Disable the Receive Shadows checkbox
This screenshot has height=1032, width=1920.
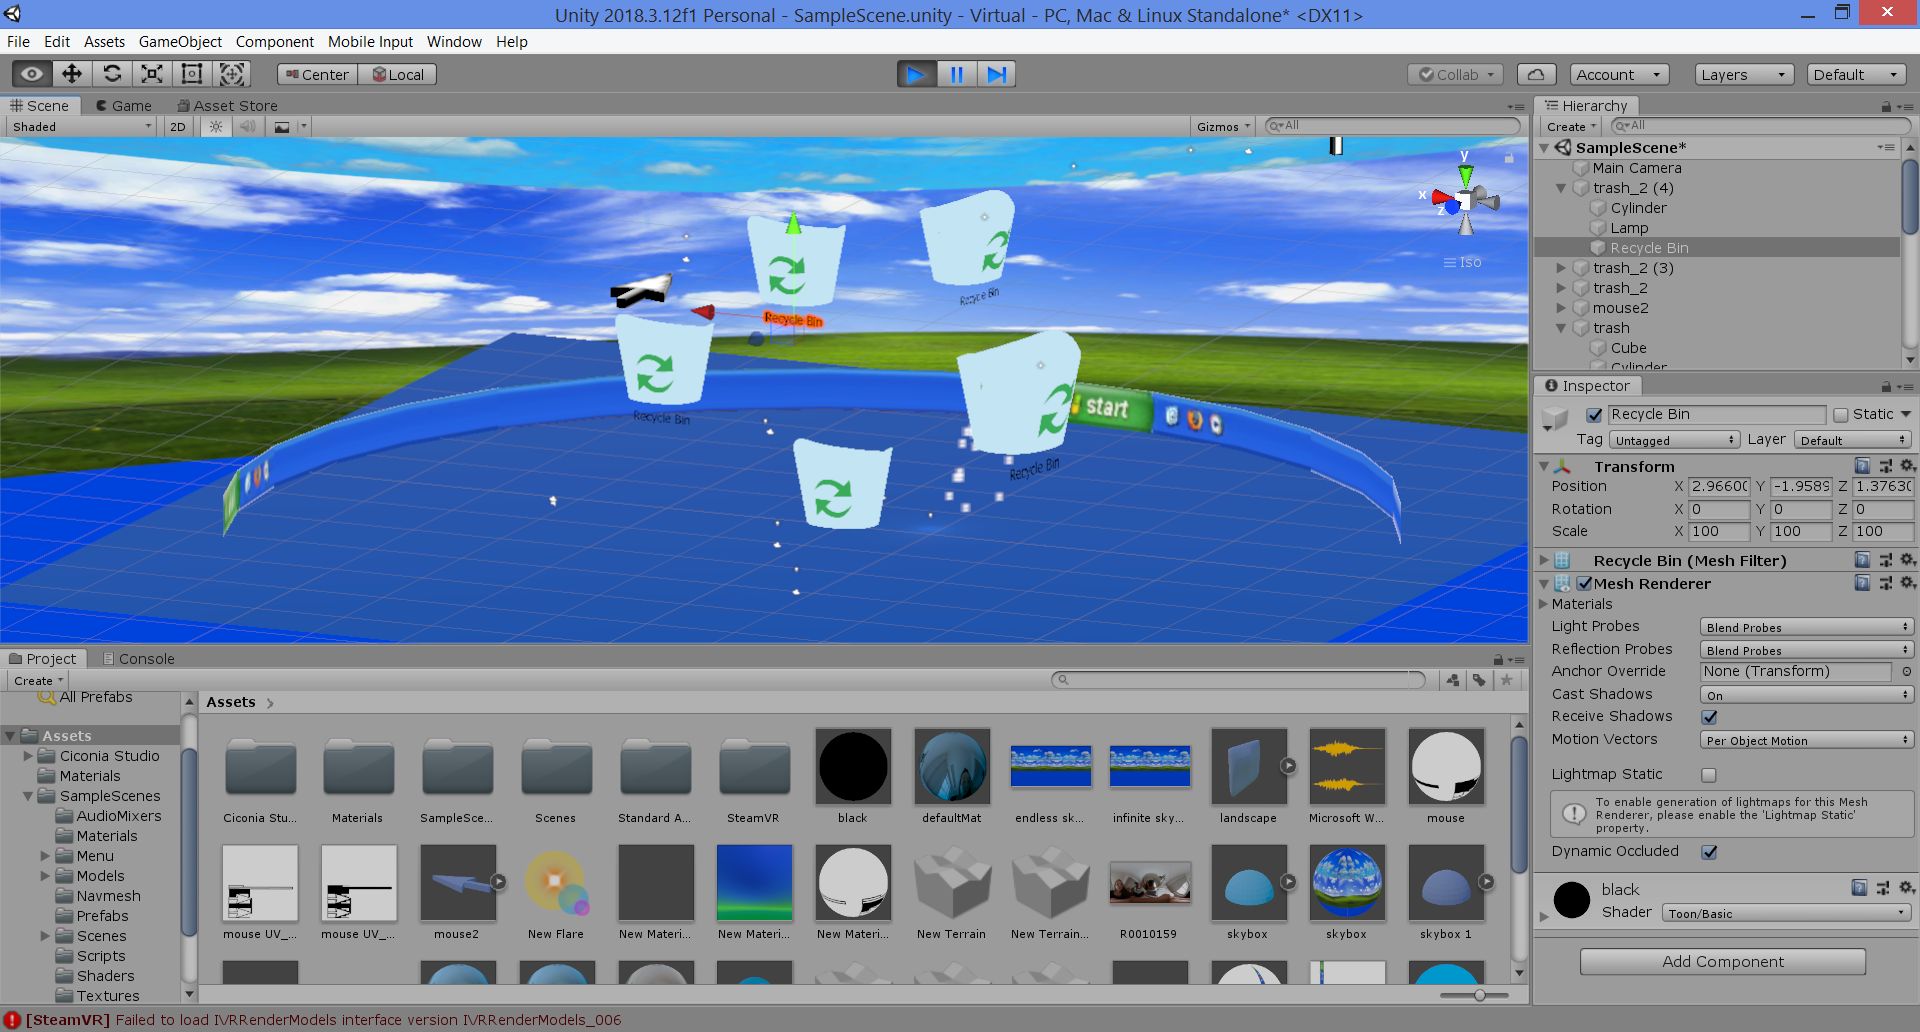click(x=1709, y=717)
